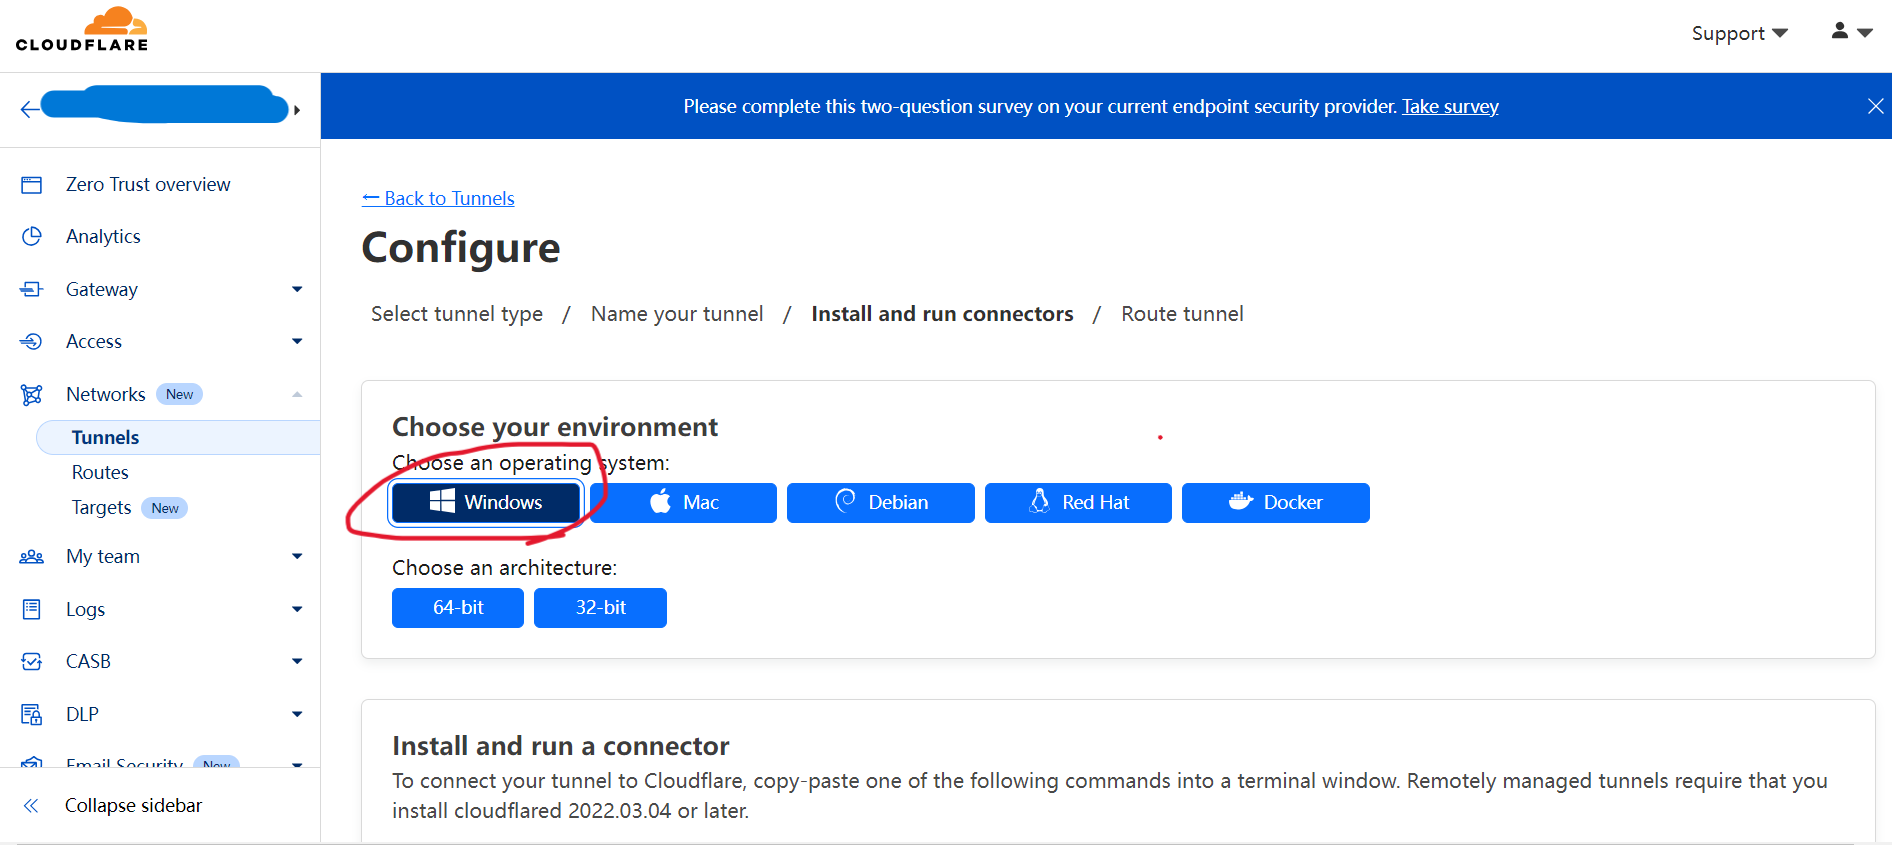Click the back arrow beside account name
Viewport: 1892px width, 845px height.
click(x=30, y=109)
